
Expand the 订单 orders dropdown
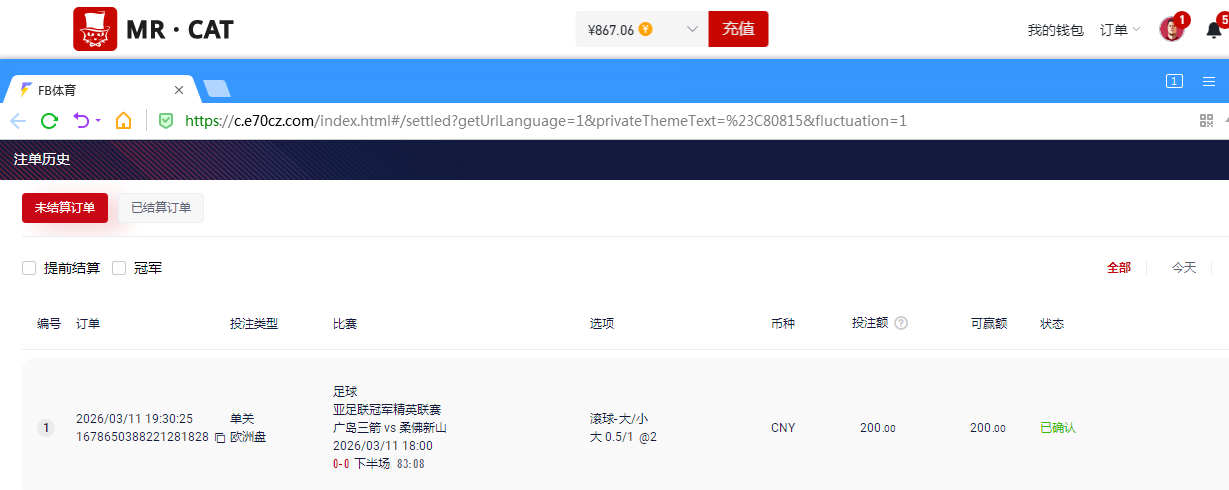click(x=1120, y=30)
